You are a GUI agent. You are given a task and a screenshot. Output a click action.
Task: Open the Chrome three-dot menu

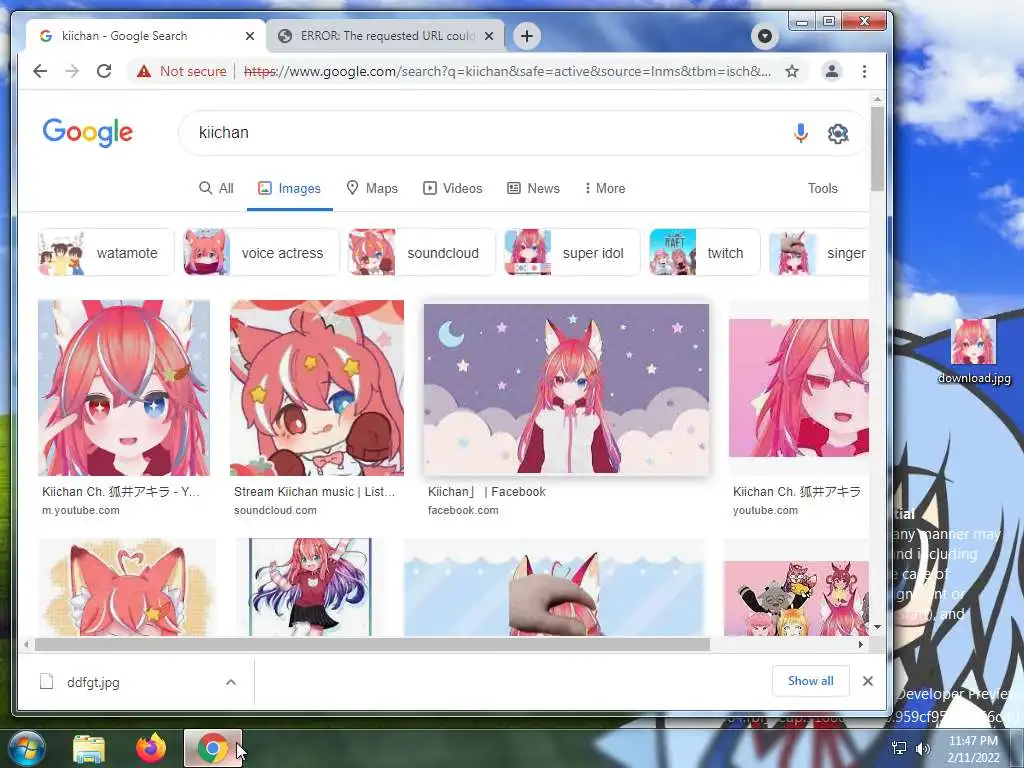tap(864, 71)
